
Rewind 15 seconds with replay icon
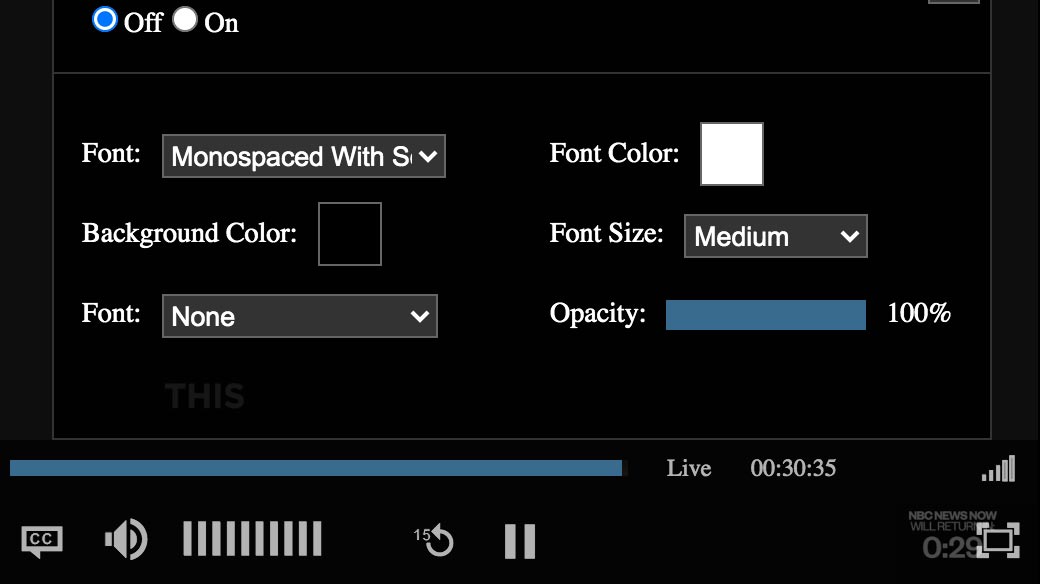click(x=434, y=541)
